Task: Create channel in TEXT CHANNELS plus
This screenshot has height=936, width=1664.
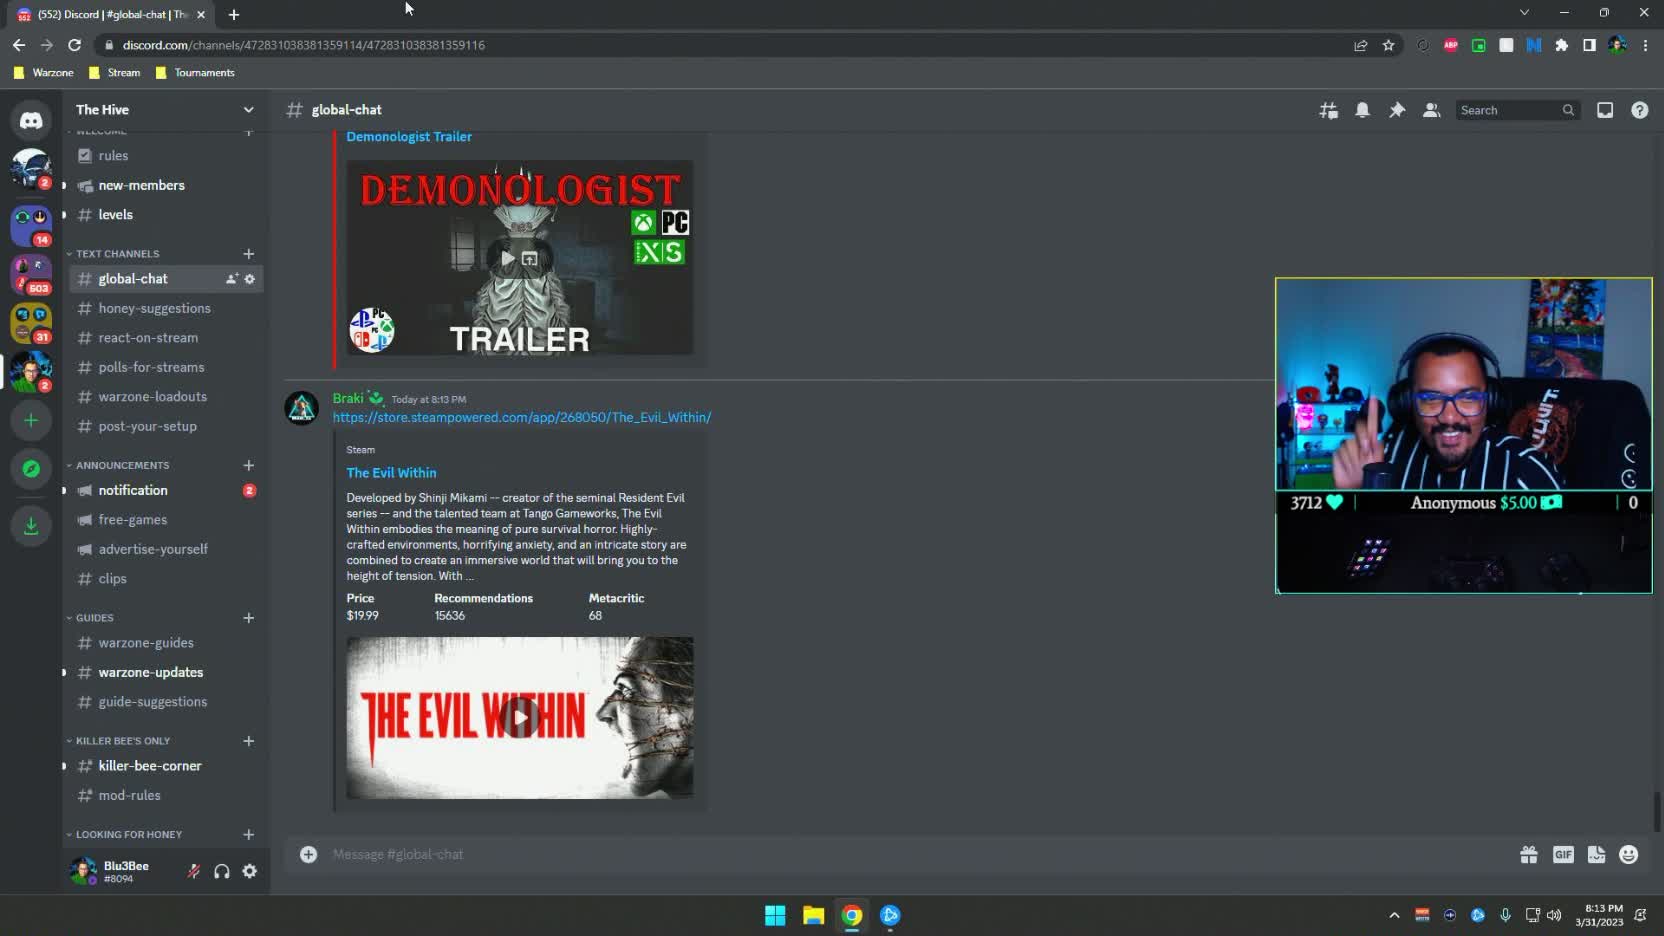Action: point(248,254)
